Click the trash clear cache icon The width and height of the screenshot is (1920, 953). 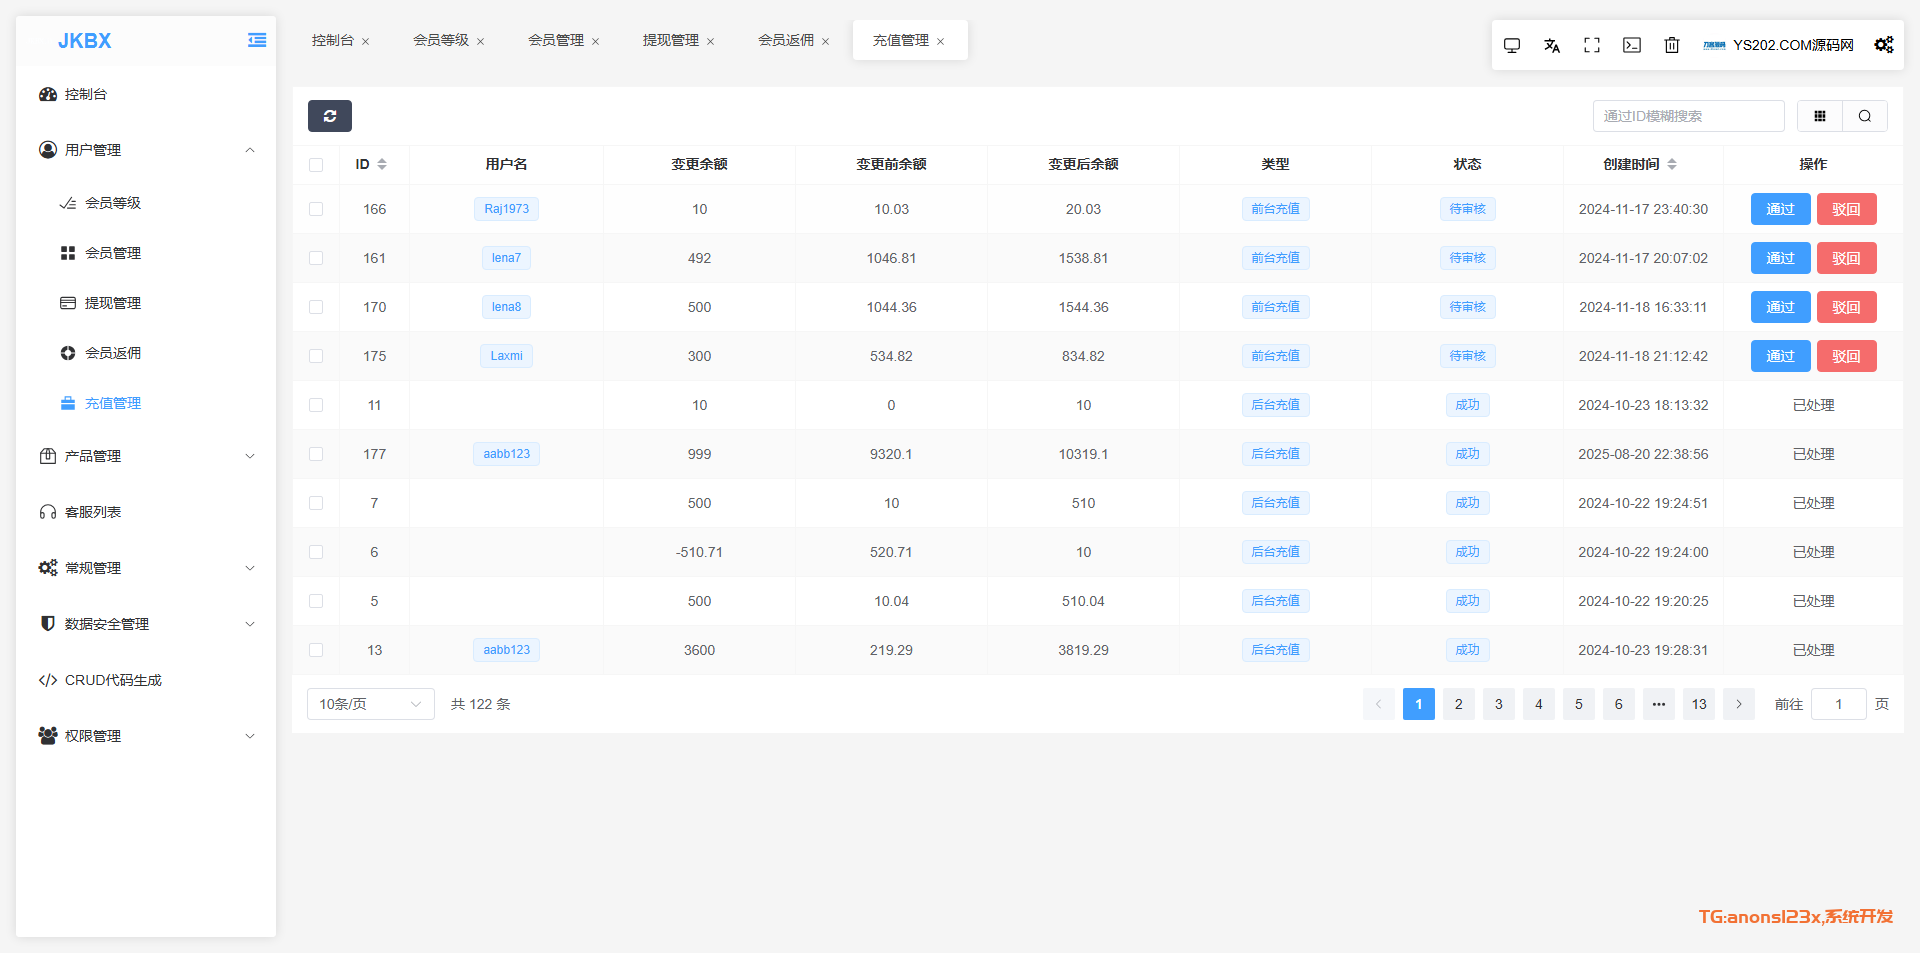[1671, 45]
